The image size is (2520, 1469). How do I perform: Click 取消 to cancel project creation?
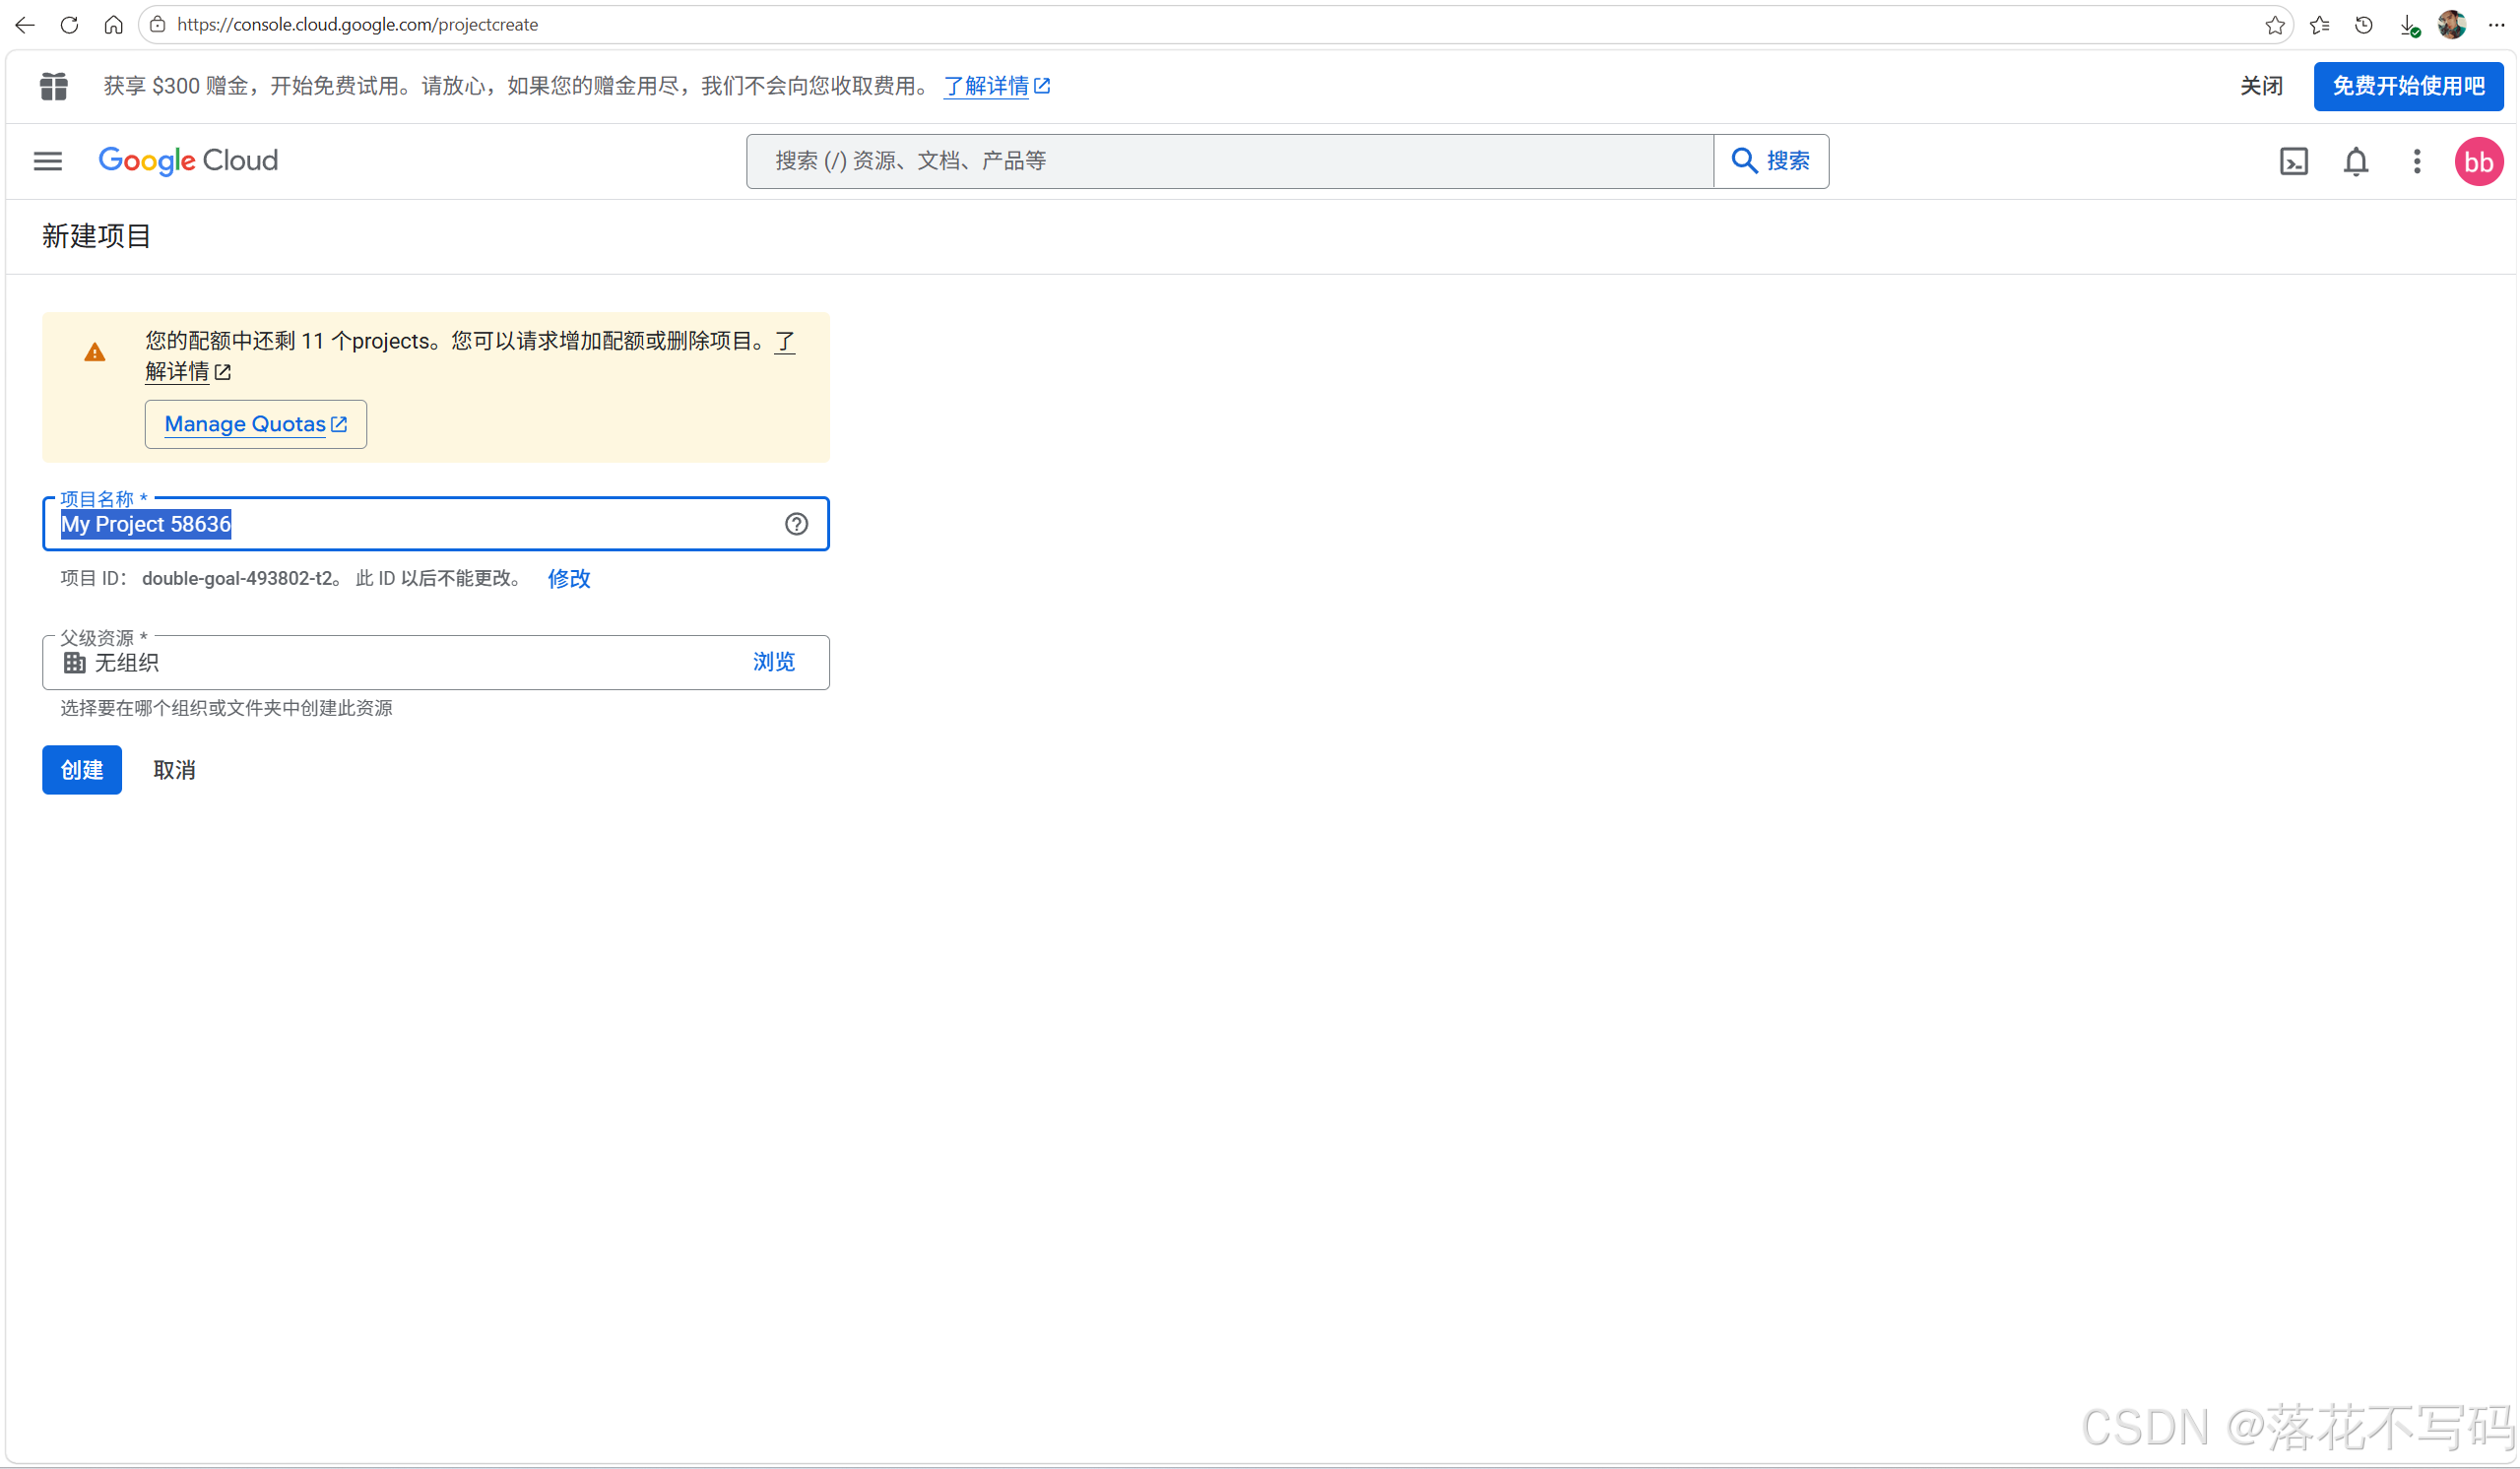tap(174, 770)
